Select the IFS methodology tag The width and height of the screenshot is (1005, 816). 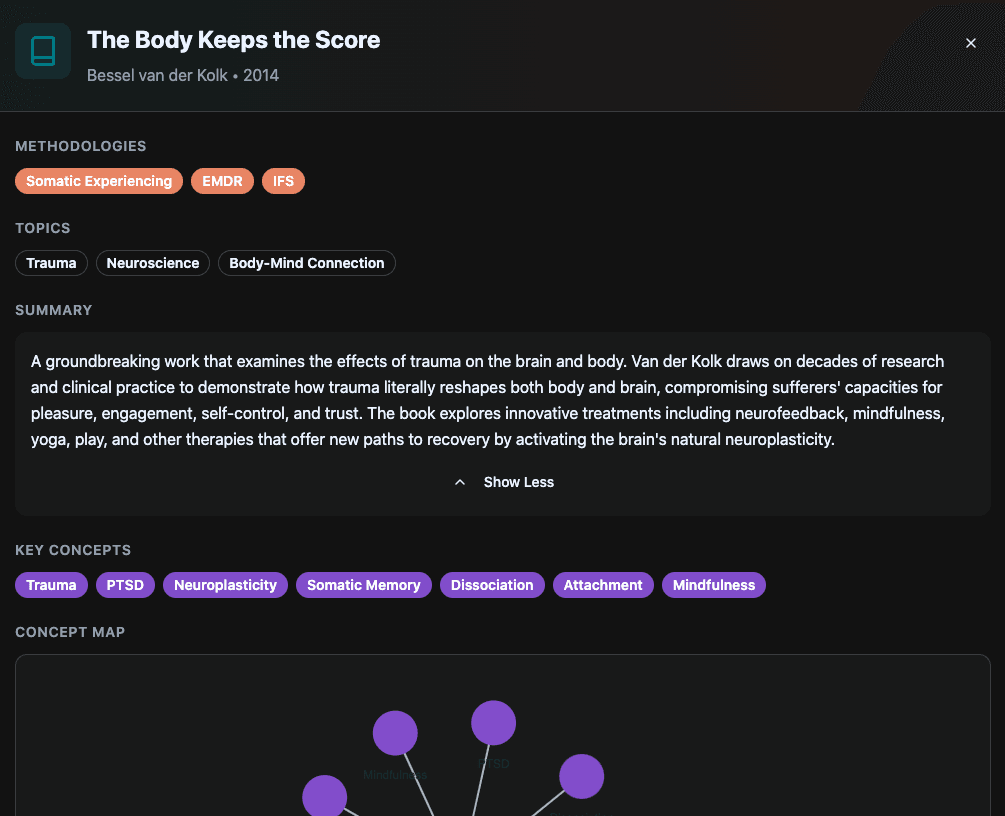coord(283,181)
